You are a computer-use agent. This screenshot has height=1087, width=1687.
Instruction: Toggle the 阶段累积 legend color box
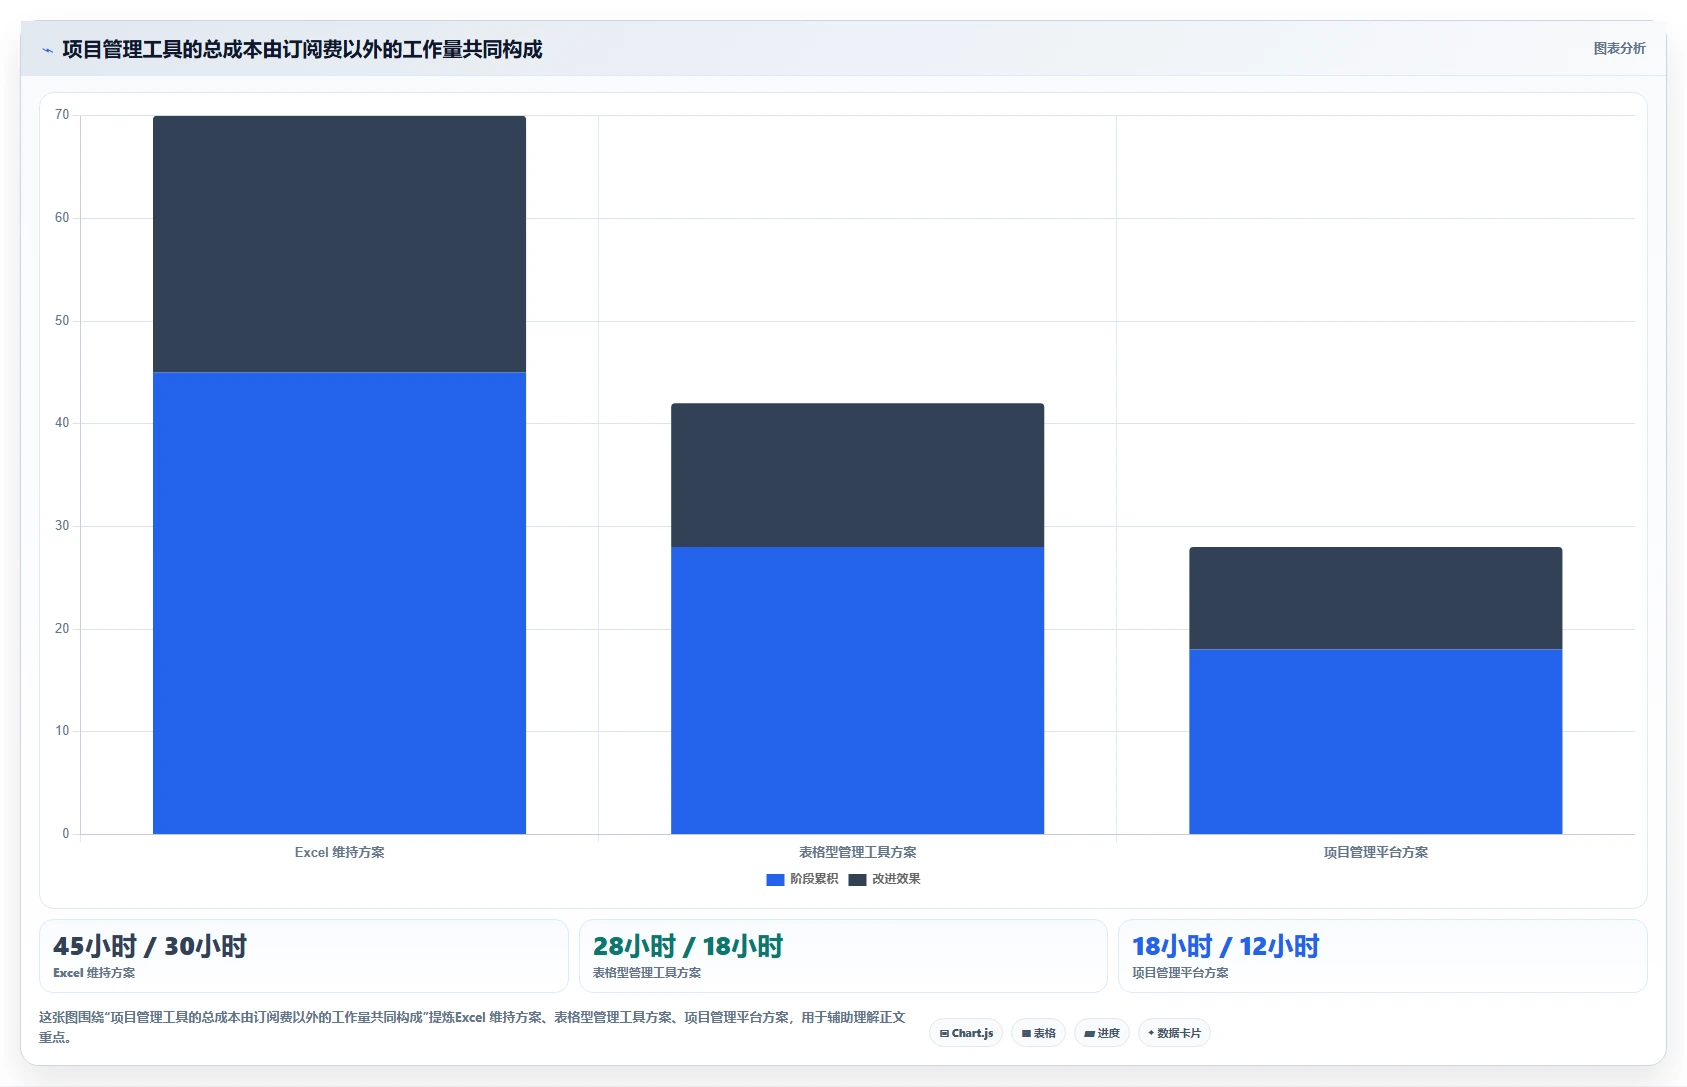tap(775, 880)
